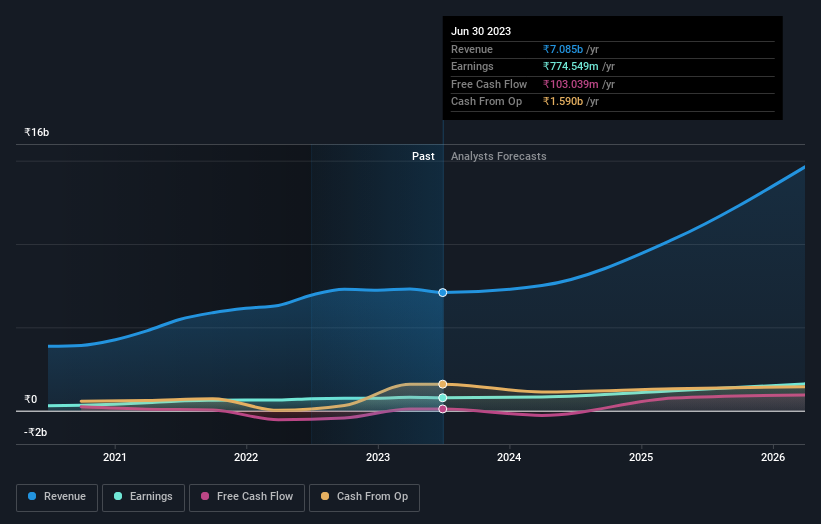
Task: Click the 2025 x-axis label
Action: [641, 457]
